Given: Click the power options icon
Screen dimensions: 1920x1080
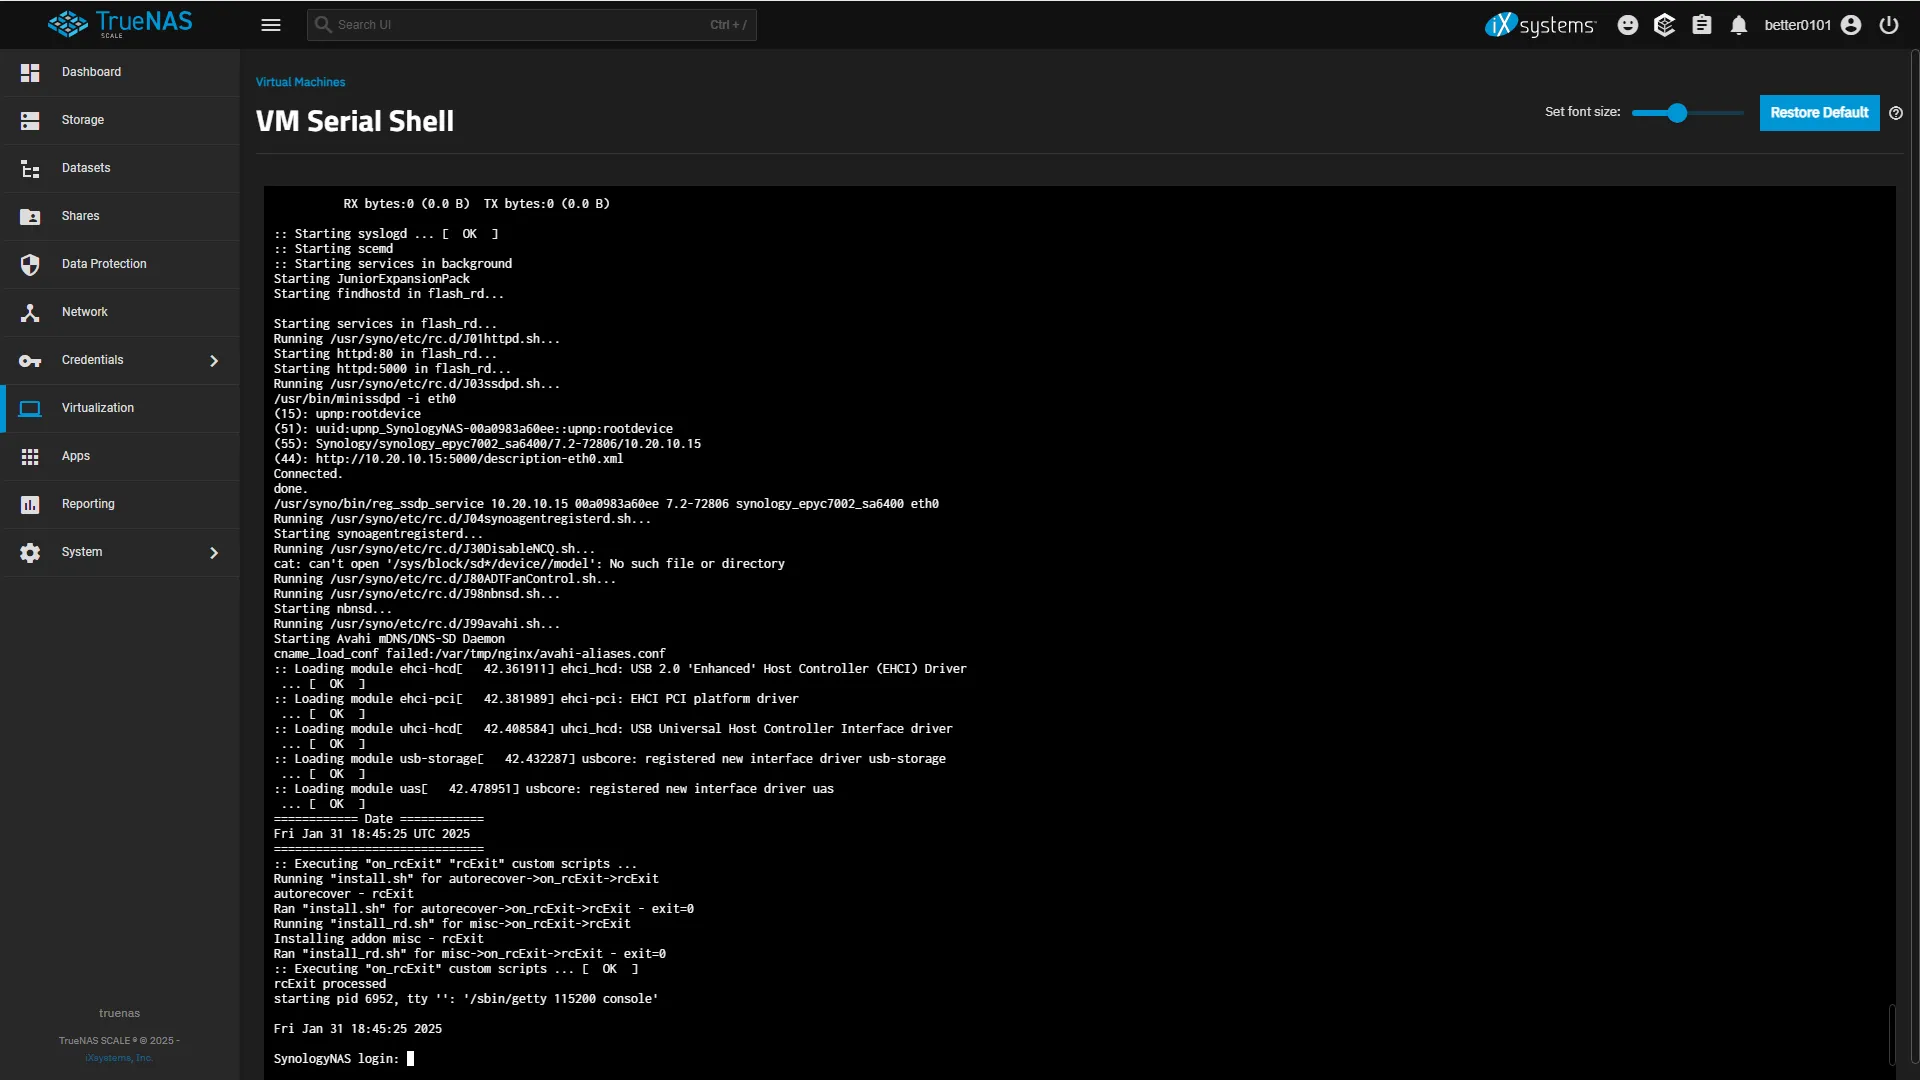Looking at the screenshot, I should [x=1889, y=25].
